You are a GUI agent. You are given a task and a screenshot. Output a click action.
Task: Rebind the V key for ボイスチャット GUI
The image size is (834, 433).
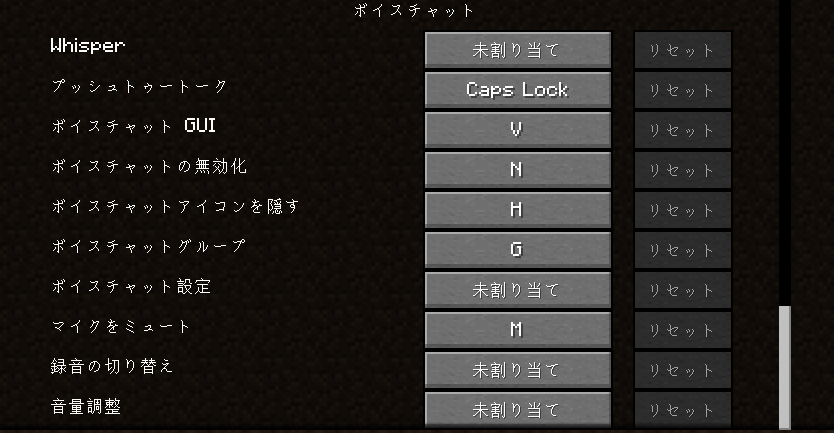[518, 130]
